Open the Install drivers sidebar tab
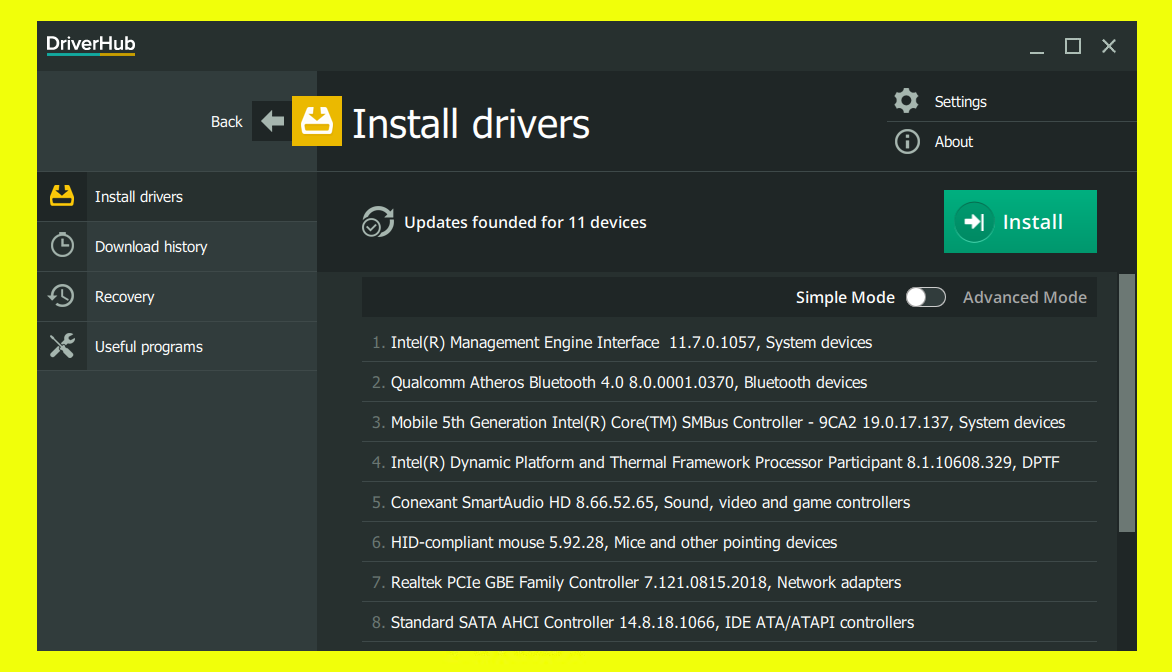The height and width of the screenshot is (672, 1172). pyautogui.click(x=139, y=197)
